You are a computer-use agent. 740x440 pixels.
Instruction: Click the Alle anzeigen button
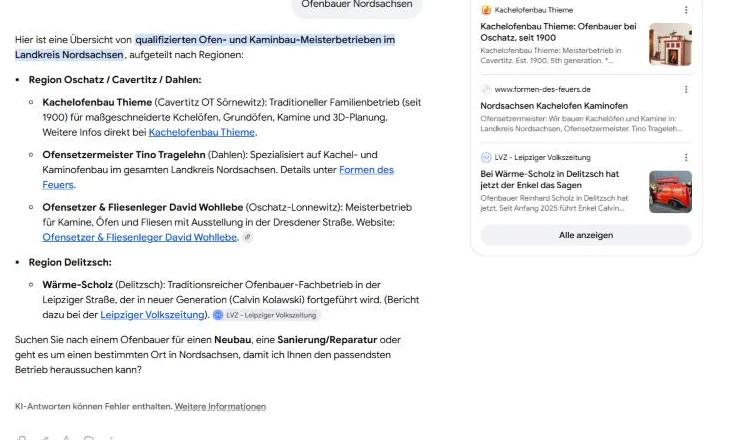pyautogui.click(x=586, y=235)
